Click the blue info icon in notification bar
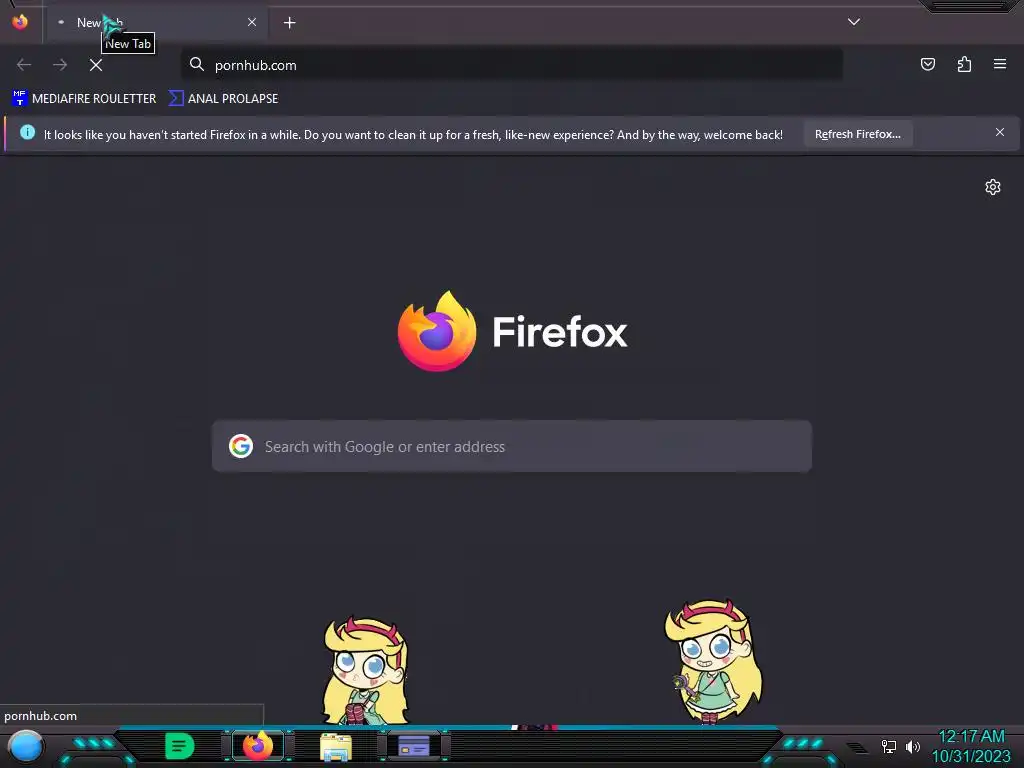The image size is (1024, 768). (x=27, y=133)
